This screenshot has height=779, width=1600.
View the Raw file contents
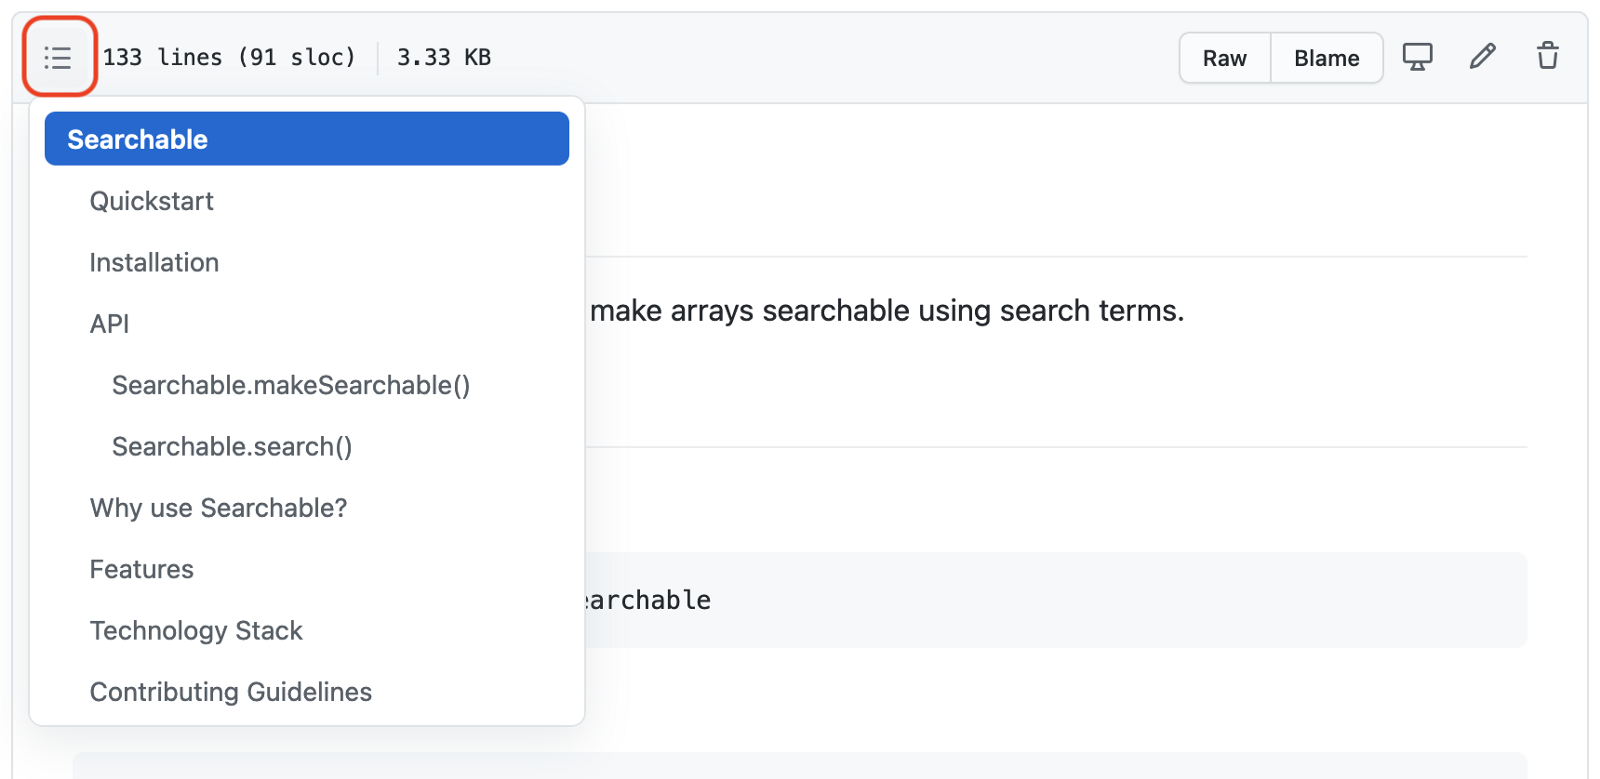pyautogui.click(x=1224, y=58)
